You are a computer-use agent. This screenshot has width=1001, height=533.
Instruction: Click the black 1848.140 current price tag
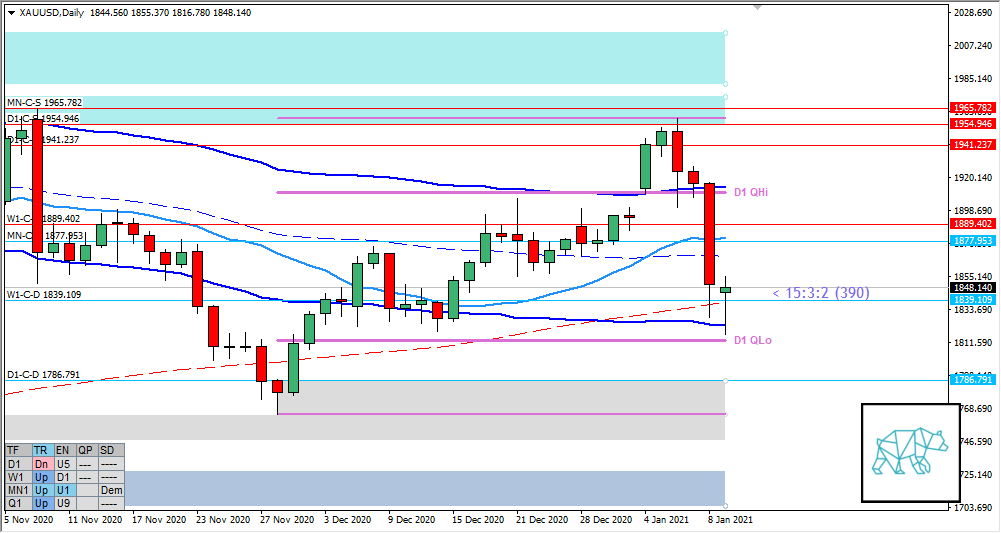(x=972, y=289)
